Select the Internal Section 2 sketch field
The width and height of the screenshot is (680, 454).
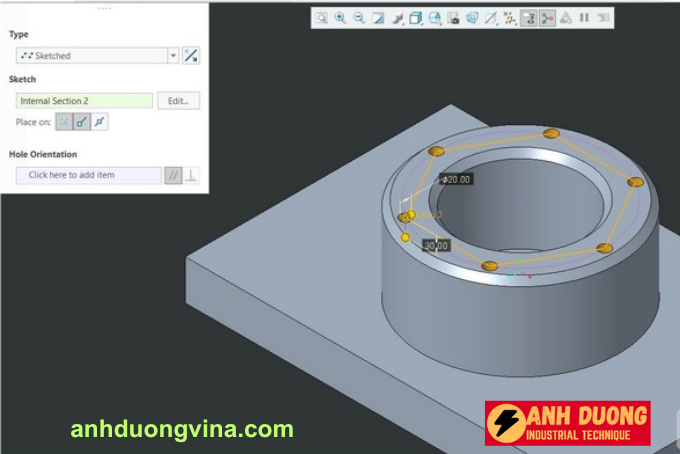point(84,101)
